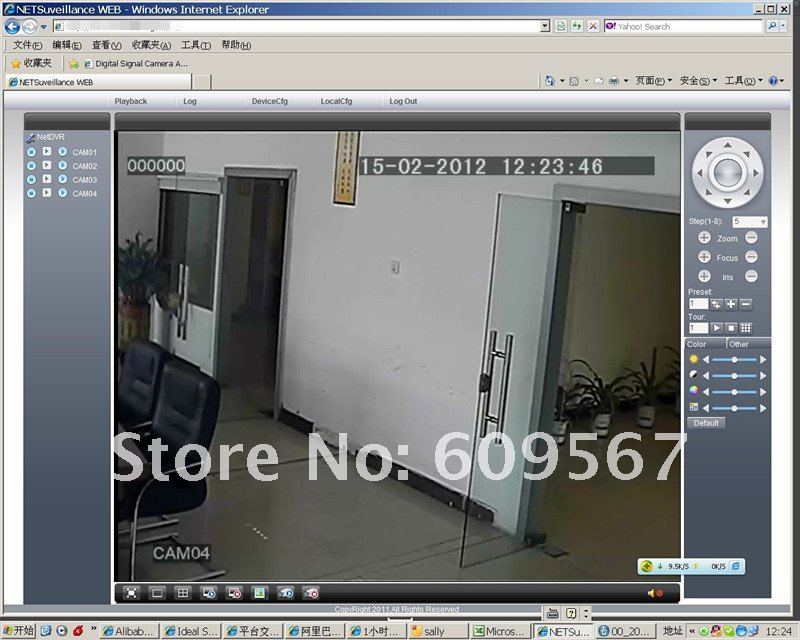Click the Focus plus button

click(x=704, y=257)
